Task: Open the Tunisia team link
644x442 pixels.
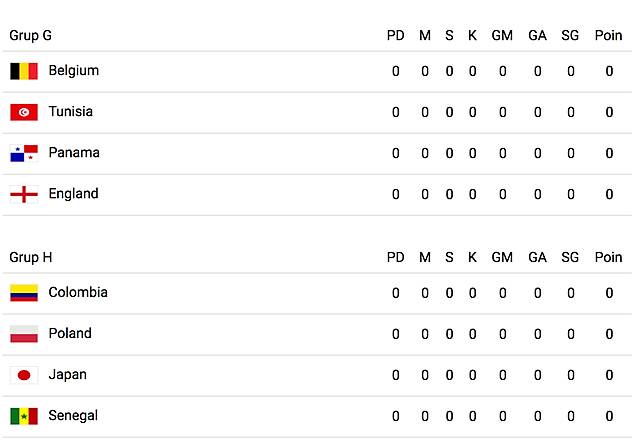Action: [x=71, y=111]
